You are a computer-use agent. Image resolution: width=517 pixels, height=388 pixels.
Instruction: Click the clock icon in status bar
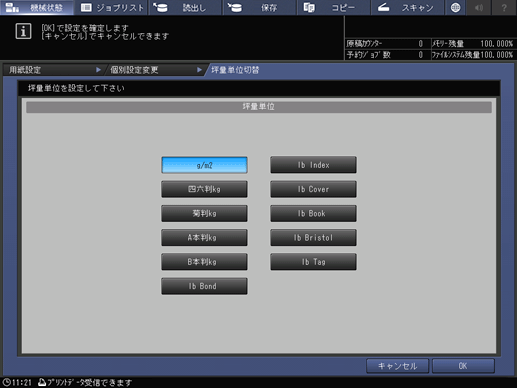click(6, 382)
